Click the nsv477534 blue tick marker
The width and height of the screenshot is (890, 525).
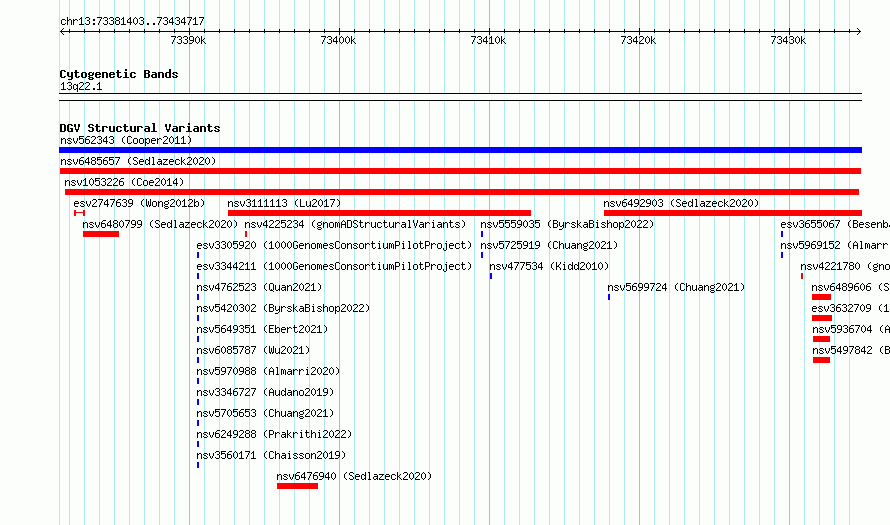(491, 276)
